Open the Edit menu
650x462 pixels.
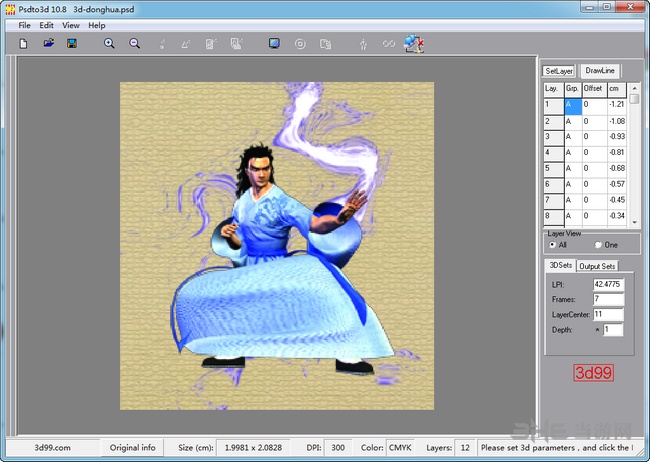[x=46, y=25]
